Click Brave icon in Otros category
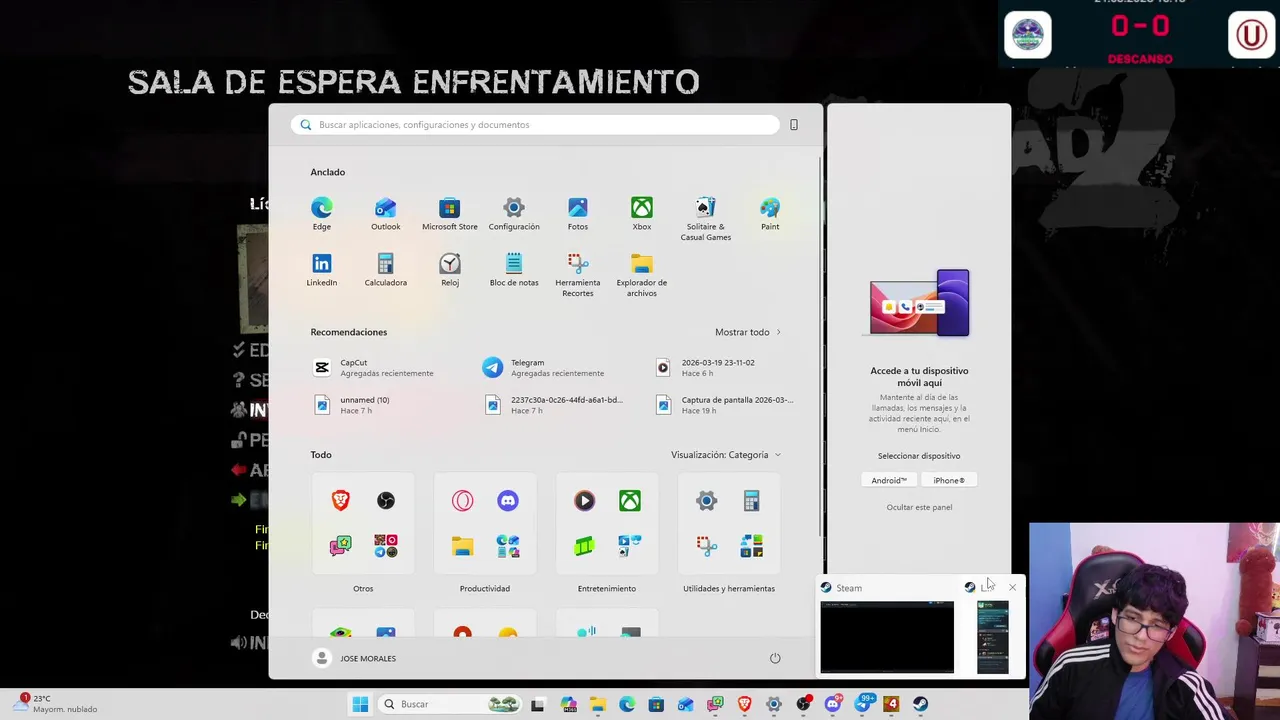1280x720 pixels. (340, 501)
